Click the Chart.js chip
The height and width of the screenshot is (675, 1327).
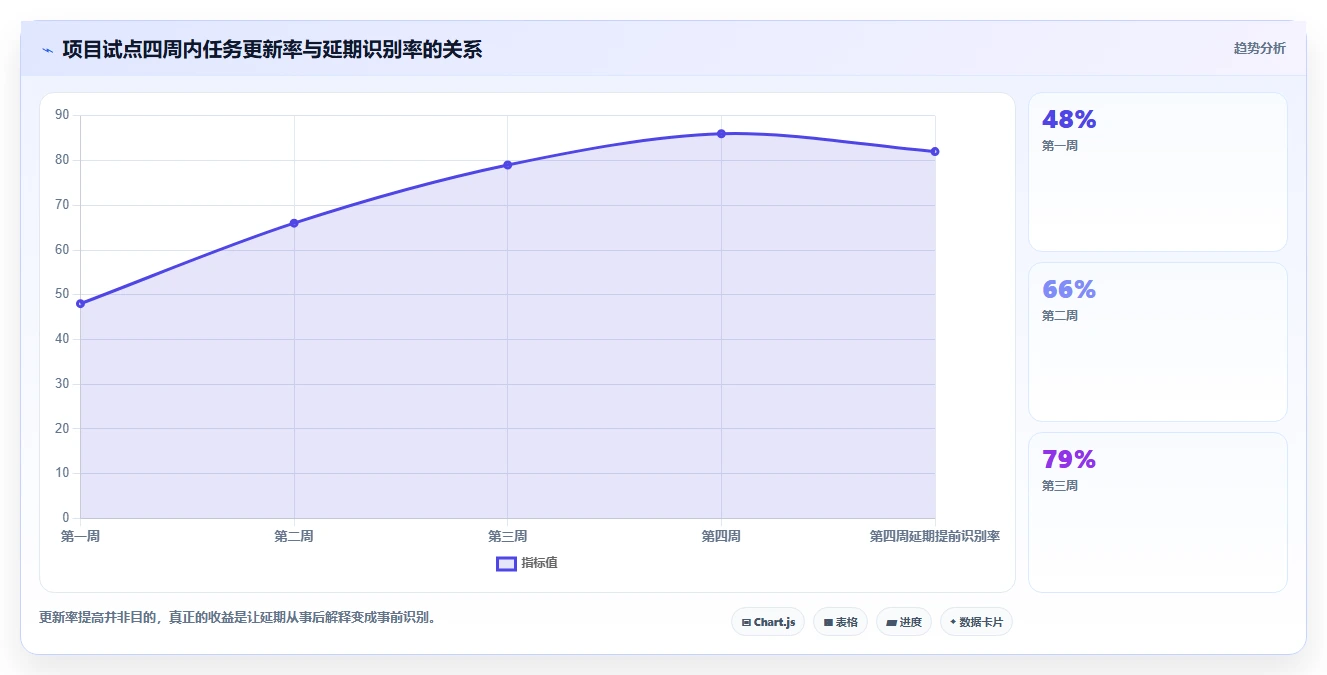(768, 622)
